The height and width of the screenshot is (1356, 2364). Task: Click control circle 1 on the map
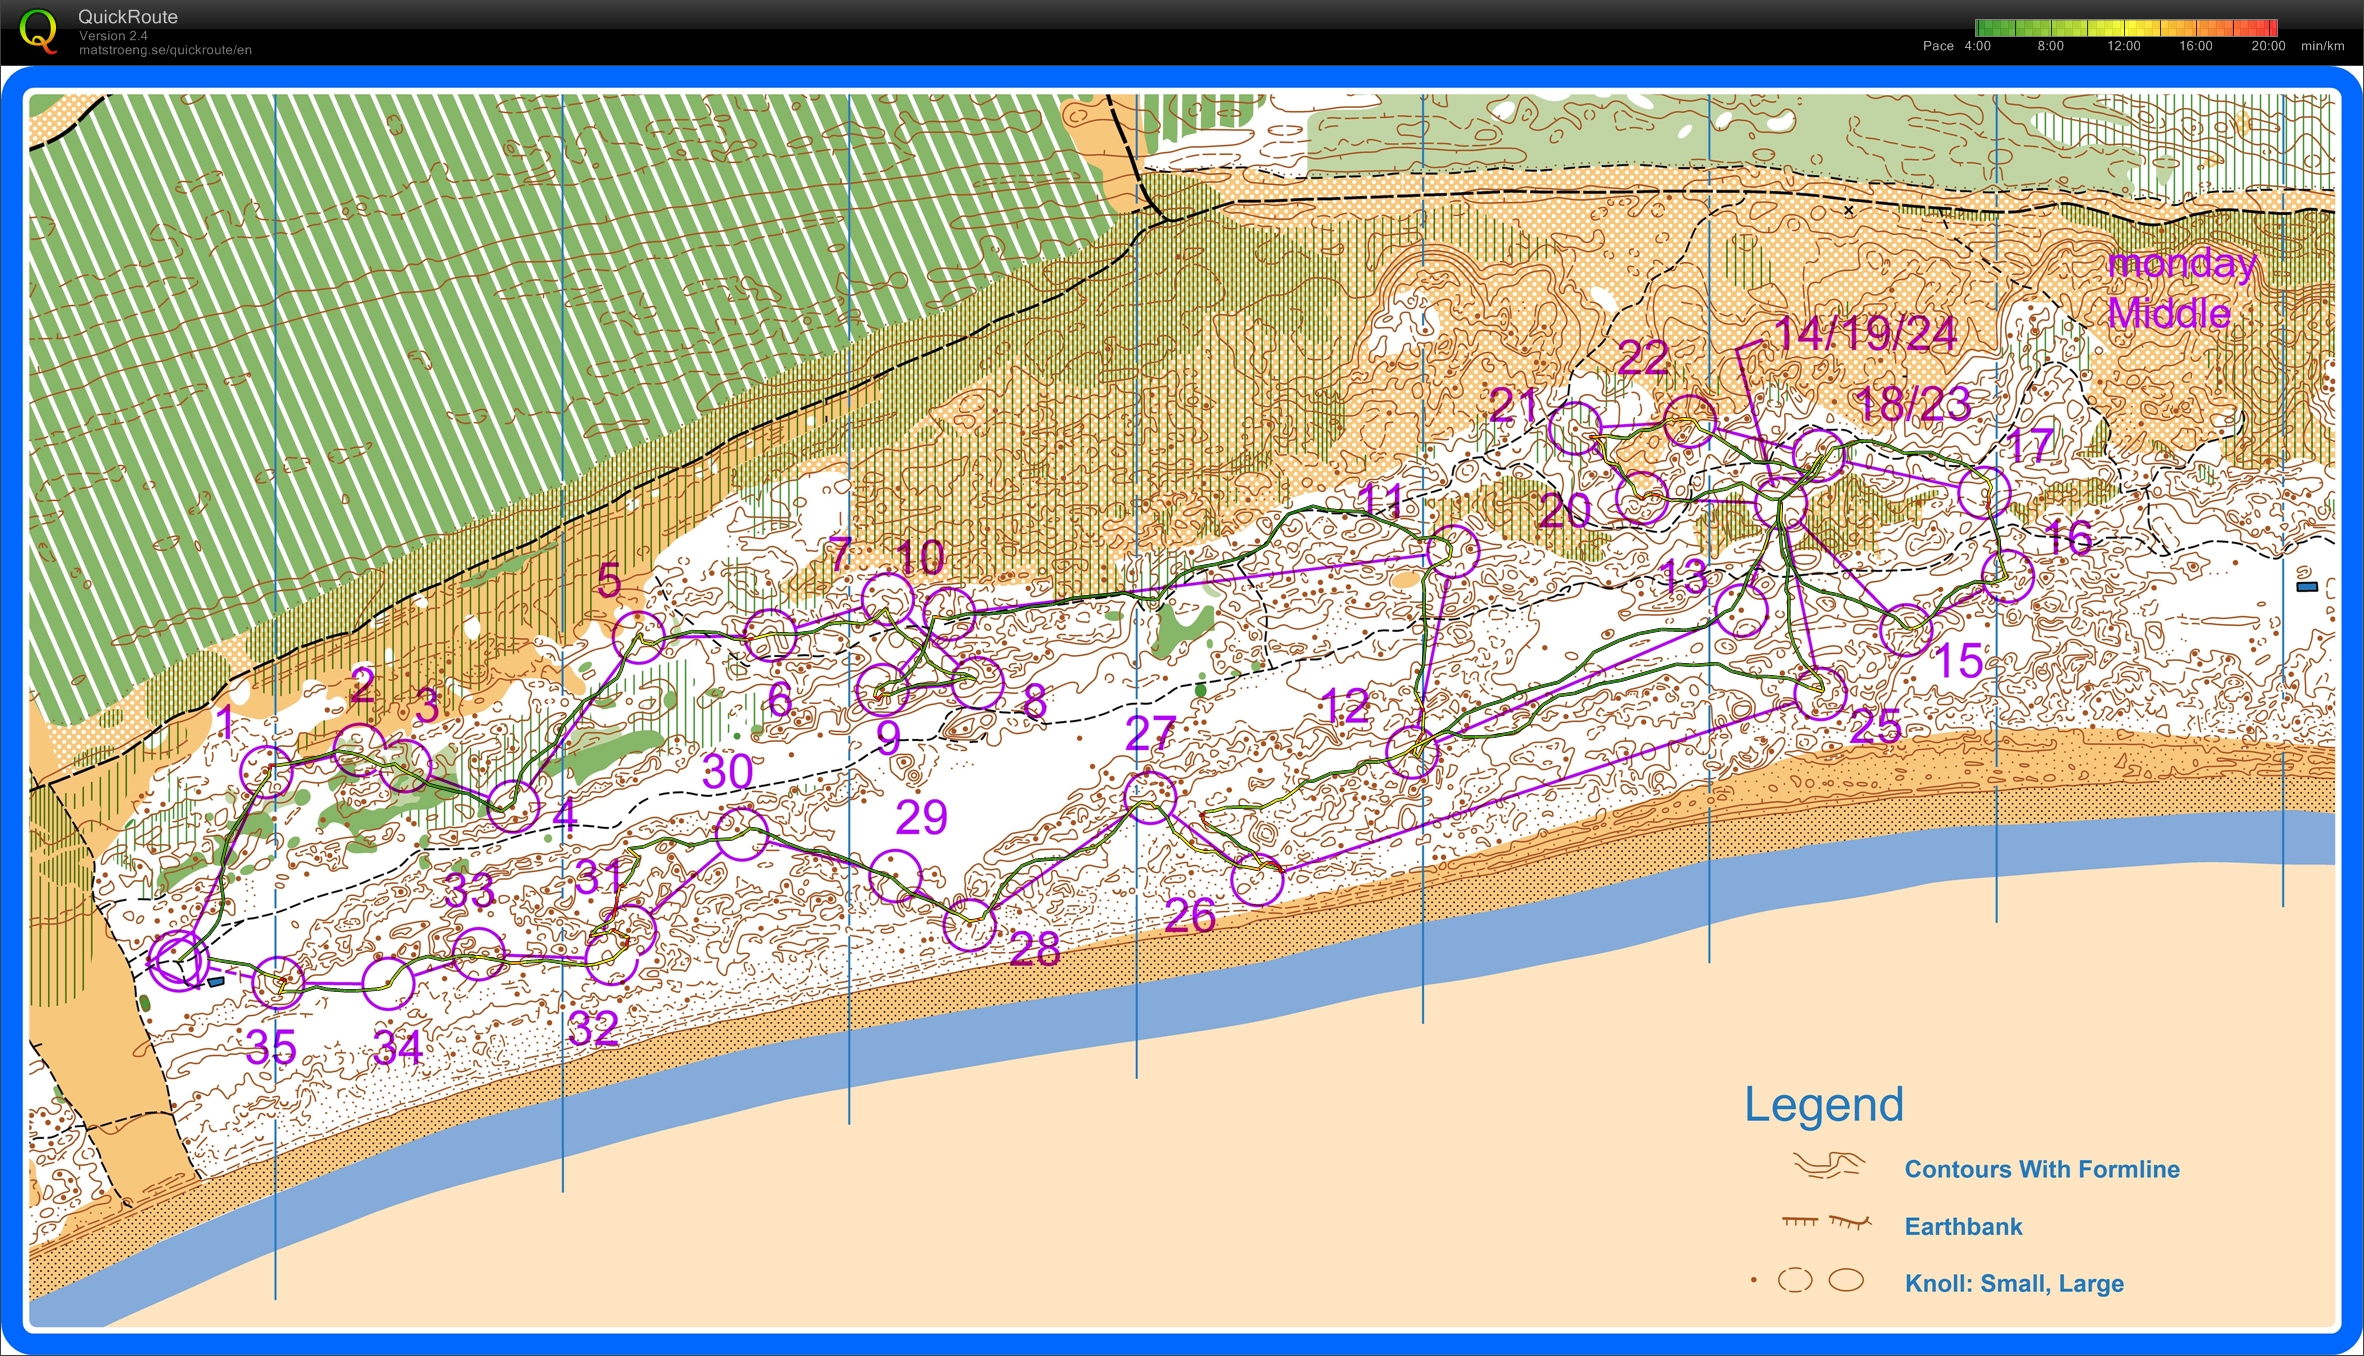coord(265,770)
